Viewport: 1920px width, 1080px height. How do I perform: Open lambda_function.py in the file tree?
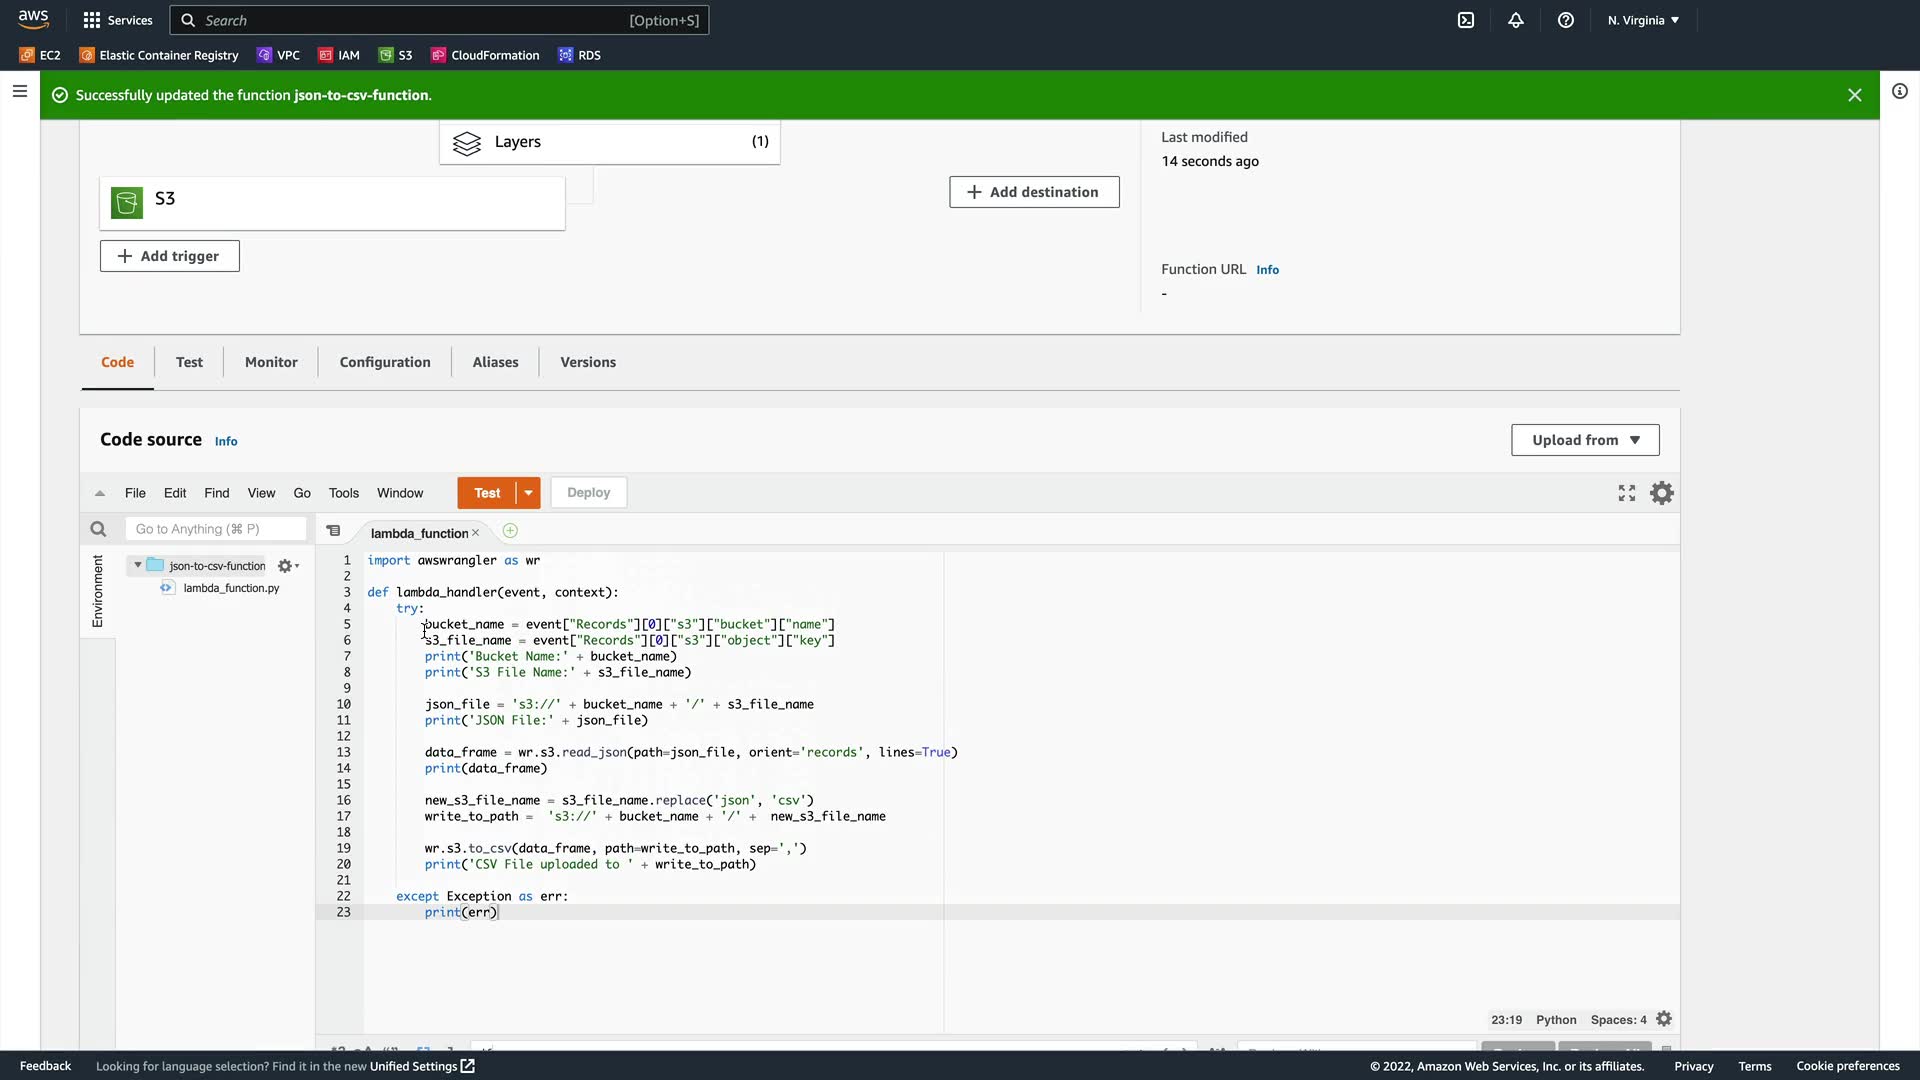(x=231, y=588)
